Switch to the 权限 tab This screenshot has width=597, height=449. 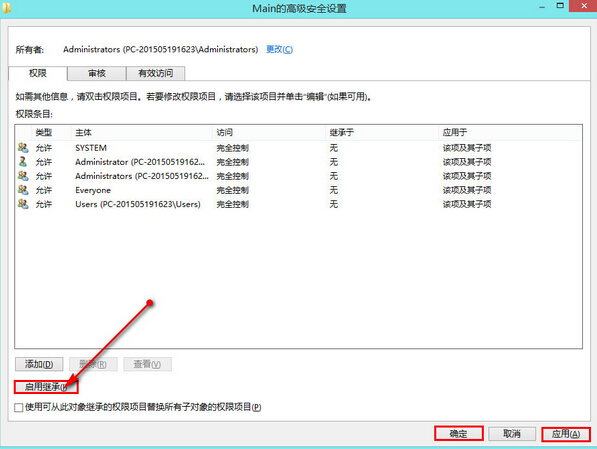[38, 73]
